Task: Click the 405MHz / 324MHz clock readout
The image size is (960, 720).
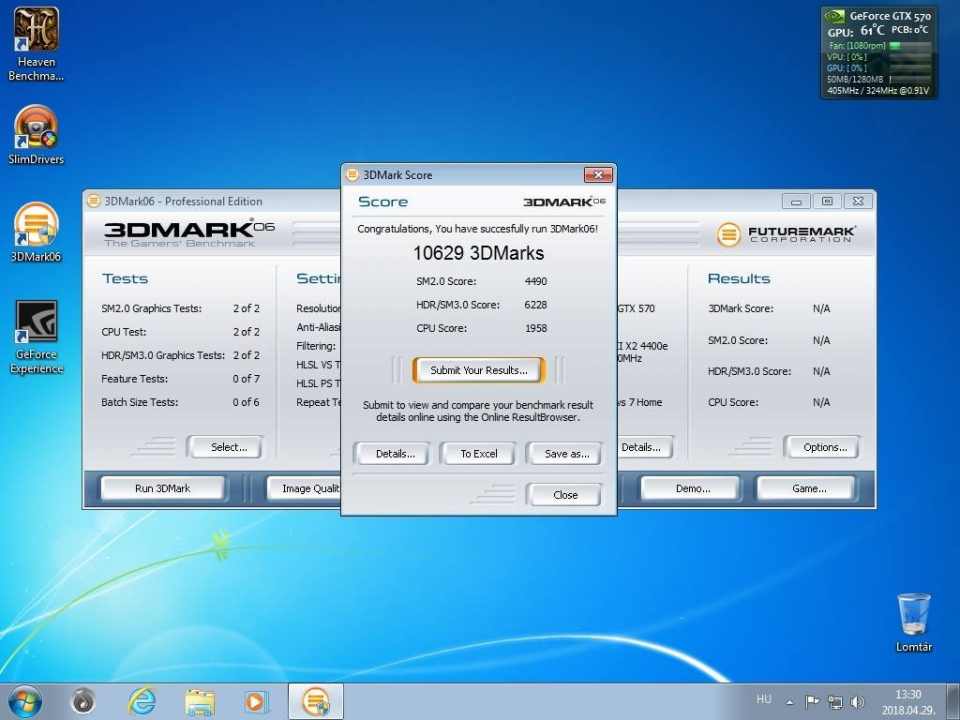Action: 878,91
